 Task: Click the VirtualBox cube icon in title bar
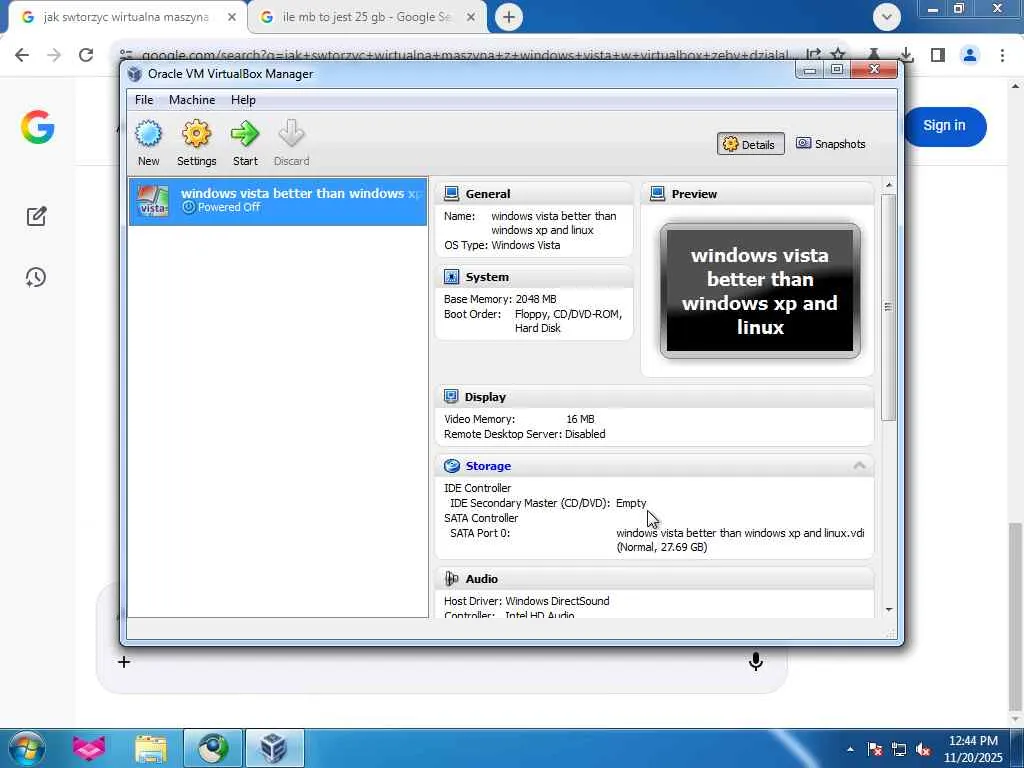pos(135,74)
